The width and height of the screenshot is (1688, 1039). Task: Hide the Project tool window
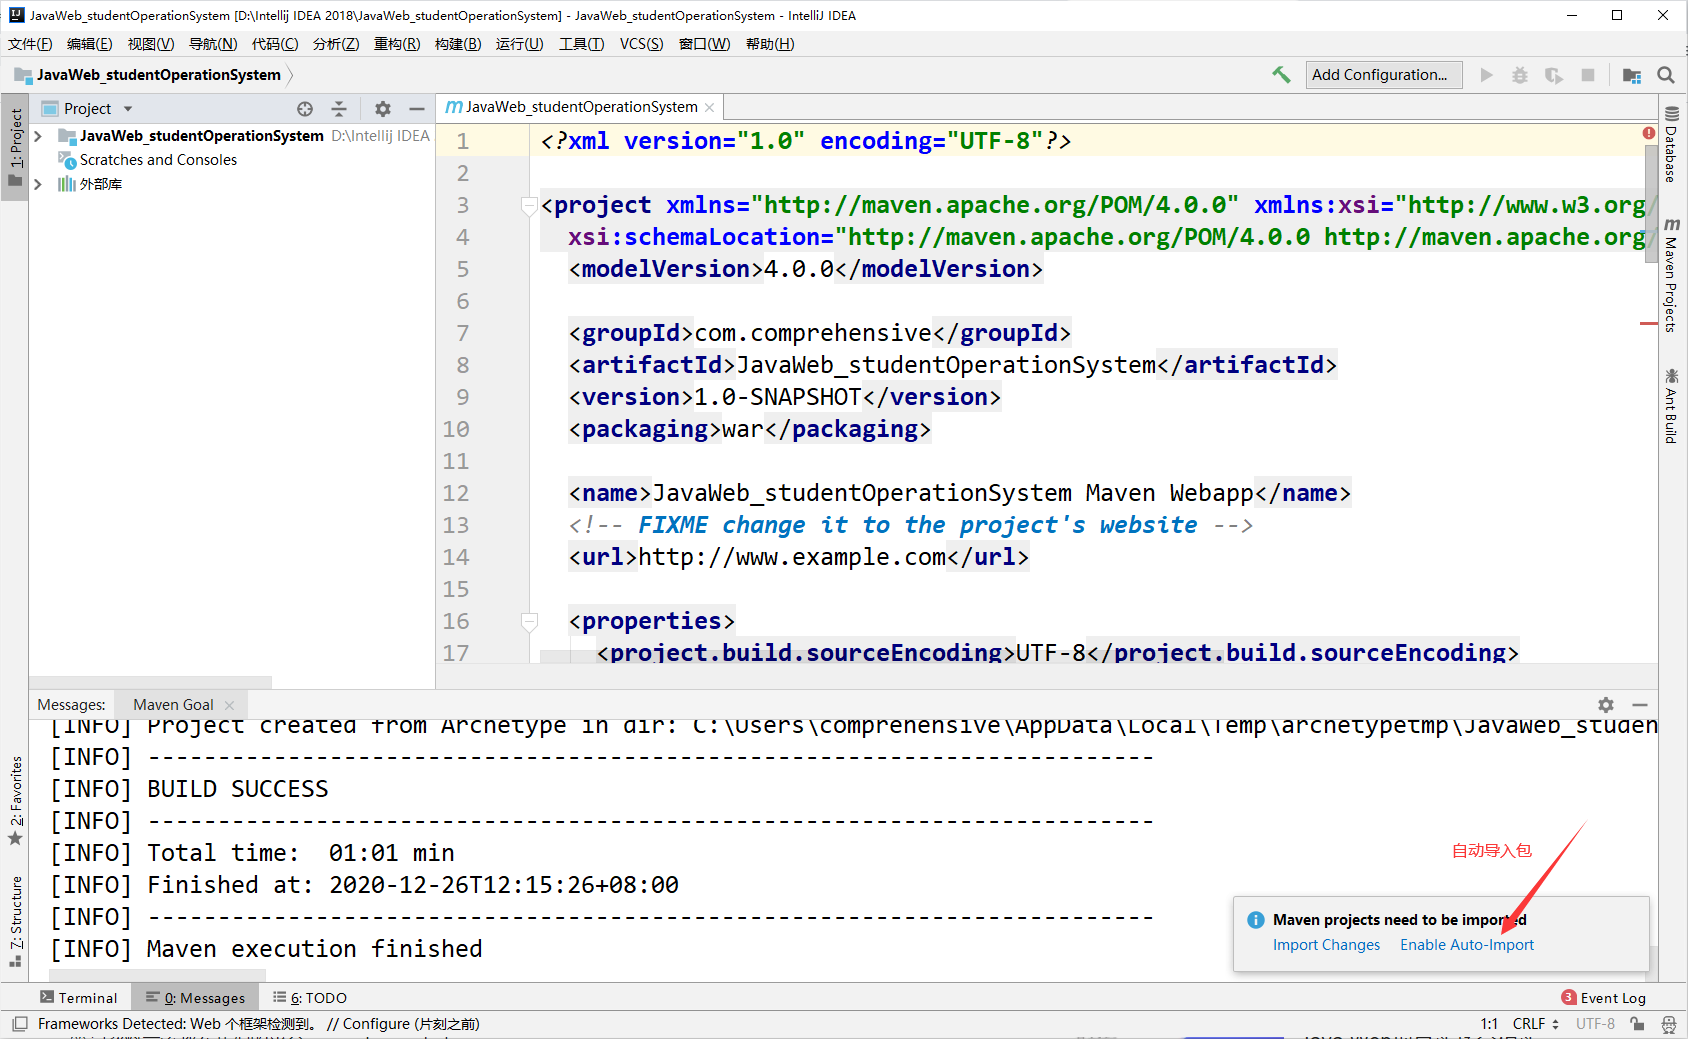(417, 109)
